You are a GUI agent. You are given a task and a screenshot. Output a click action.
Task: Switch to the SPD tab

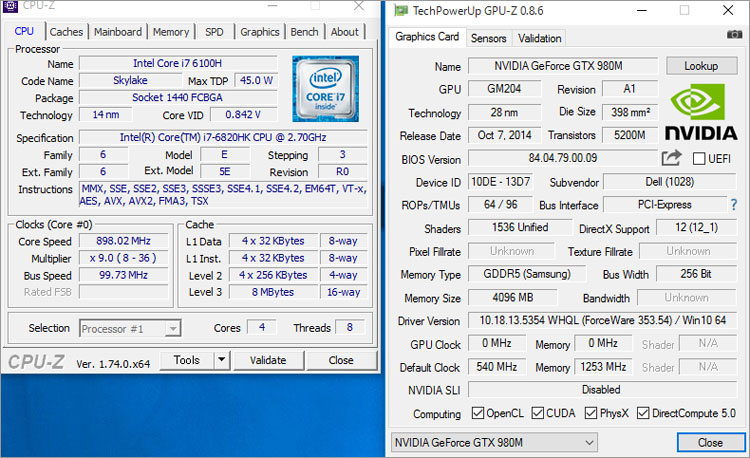click(x=214, y=32)
